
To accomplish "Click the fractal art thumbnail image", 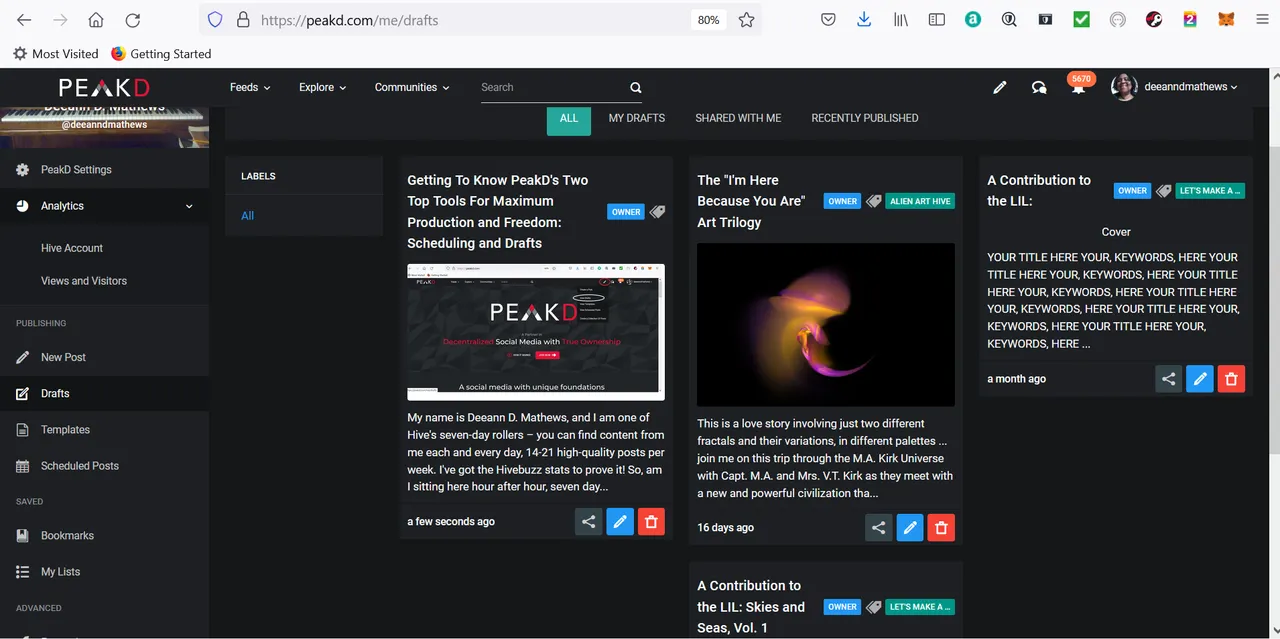I will click(x=826, y=325).
